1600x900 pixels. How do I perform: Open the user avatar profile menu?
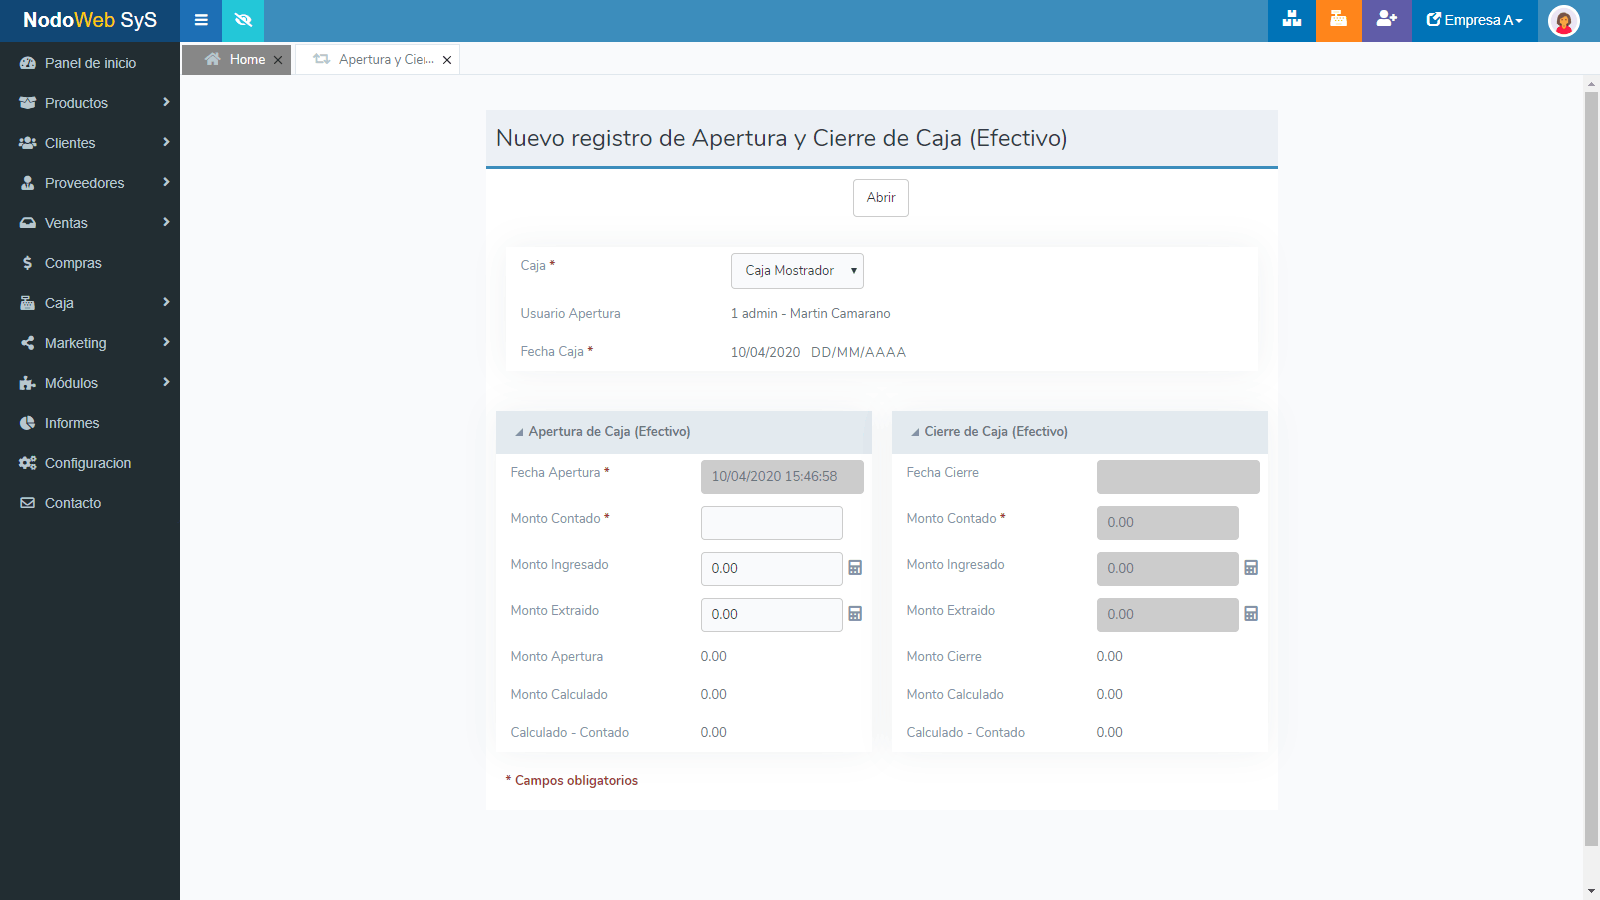click(1563, 21)
